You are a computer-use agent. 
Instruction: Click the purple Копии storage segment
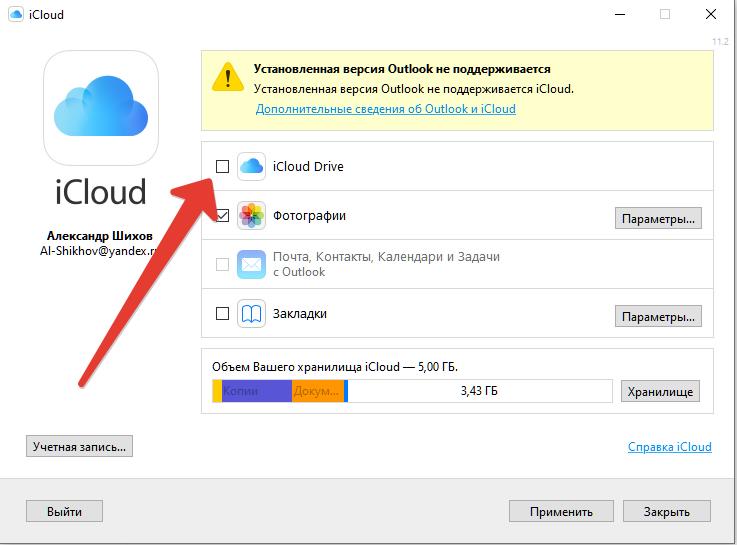click(257, 391)
